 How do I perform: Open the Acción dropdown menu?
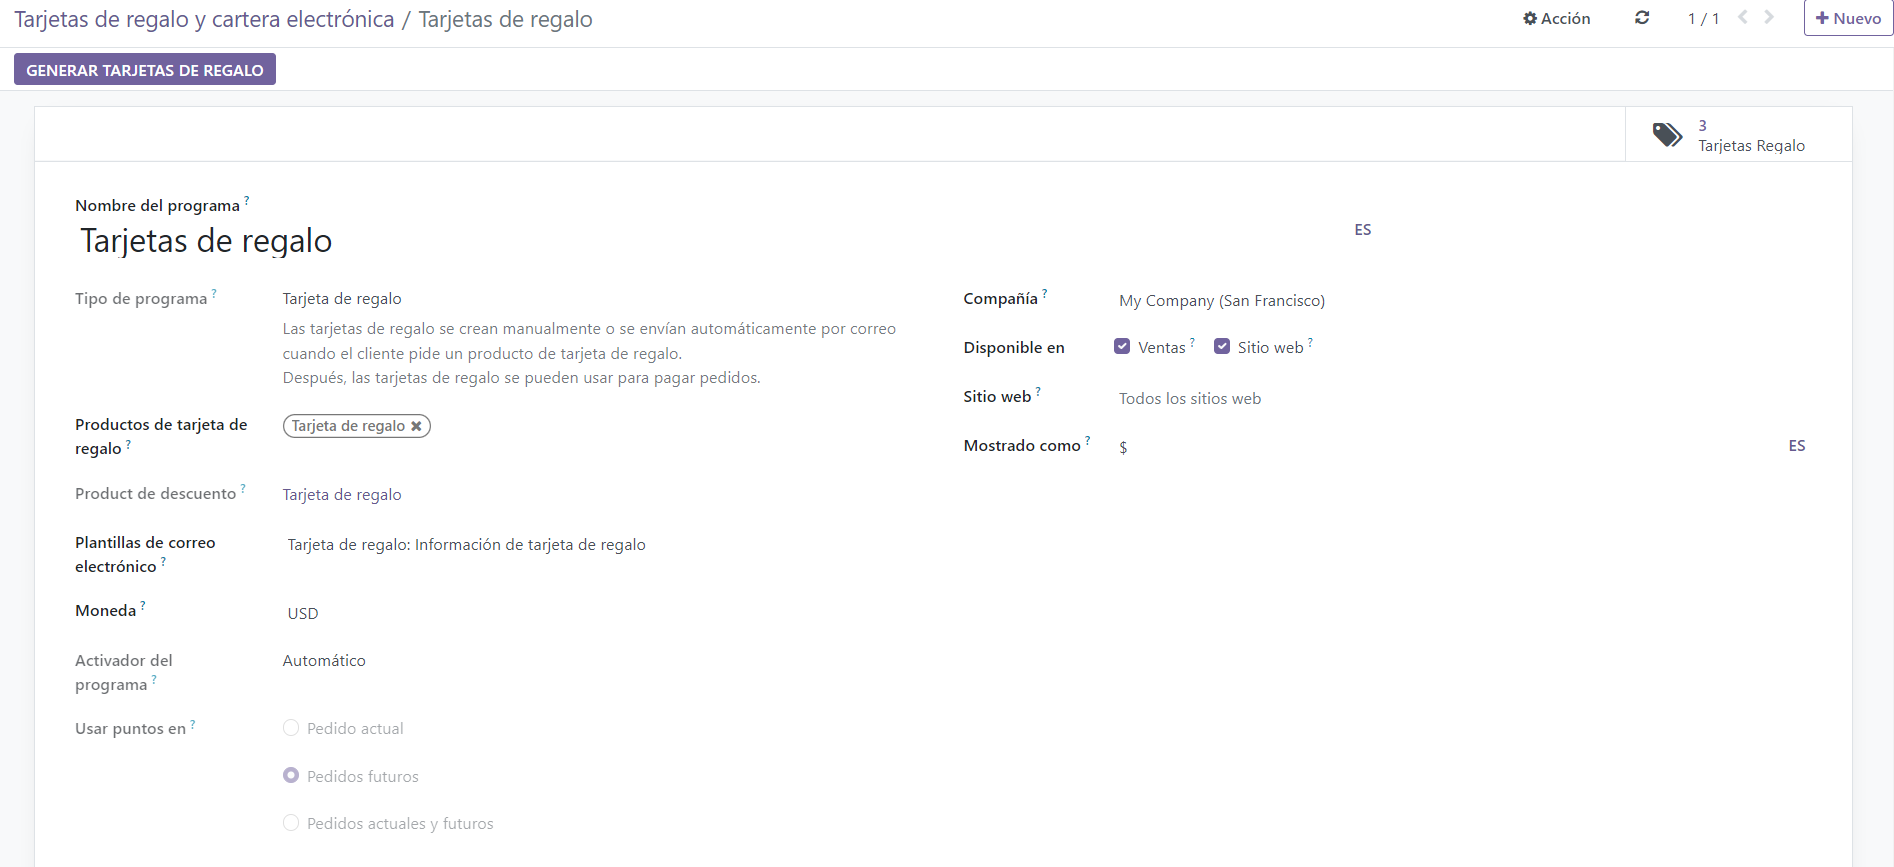click(x=1556, y=18)
